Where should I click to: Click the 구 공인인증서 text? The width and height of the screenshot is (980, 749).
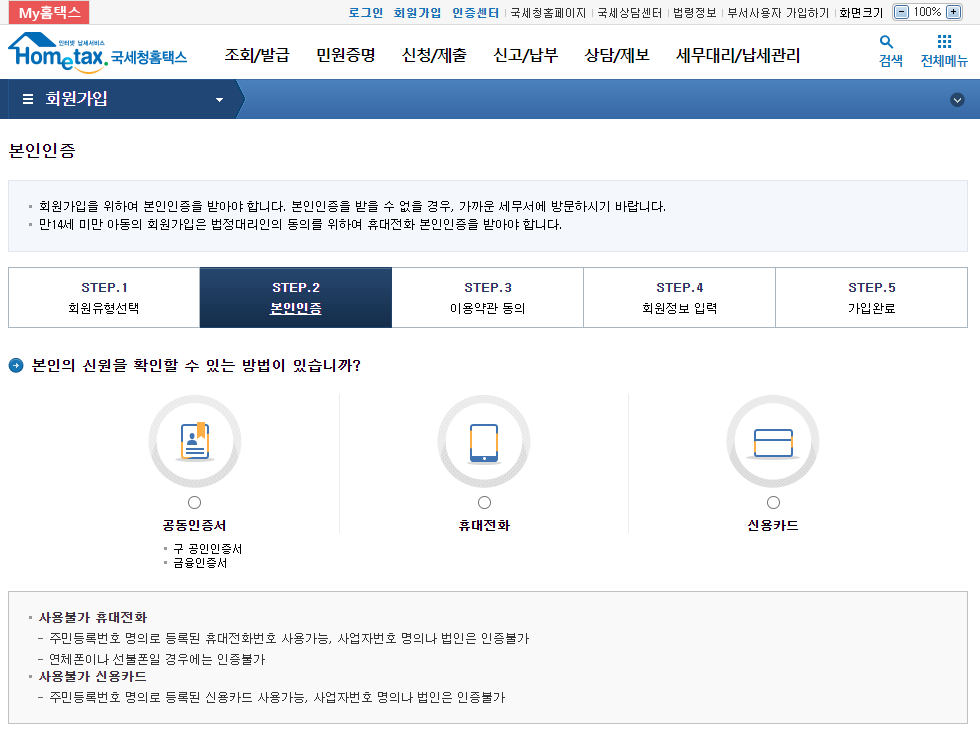[208, 549]
